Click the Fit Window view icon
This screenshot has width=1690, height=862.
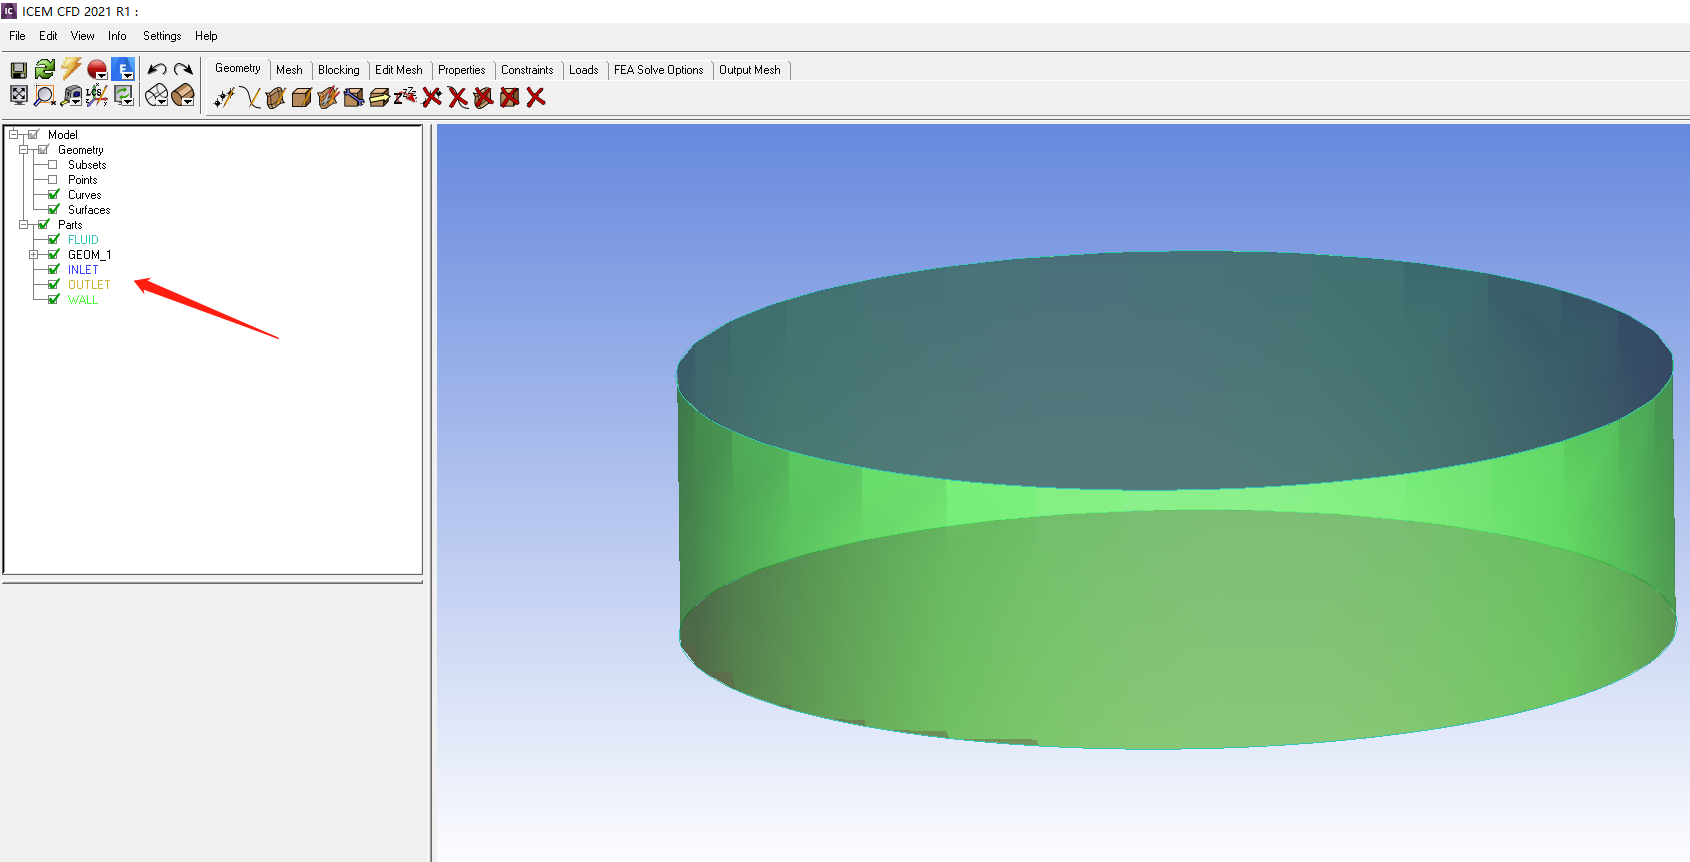[18, 95]
